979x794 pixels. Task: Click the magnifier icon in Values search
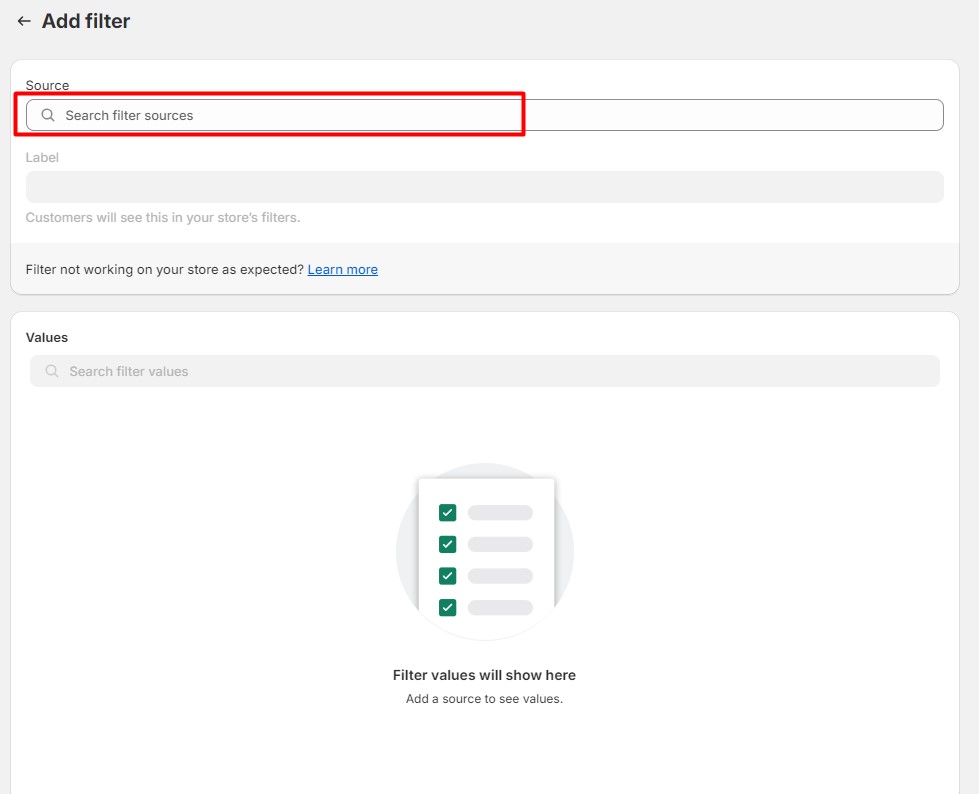tap(52, 371)
